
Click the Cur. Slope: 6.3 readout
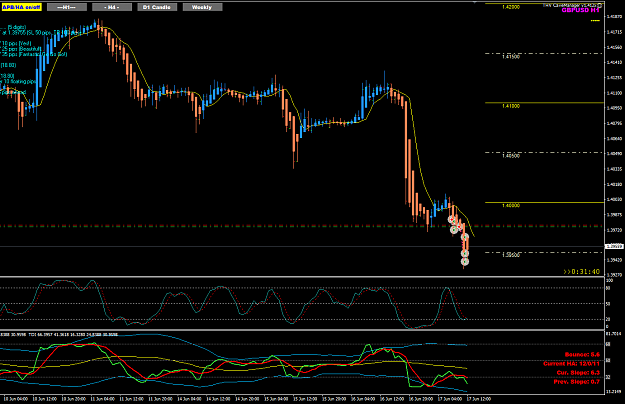click(x=578, y=373)
